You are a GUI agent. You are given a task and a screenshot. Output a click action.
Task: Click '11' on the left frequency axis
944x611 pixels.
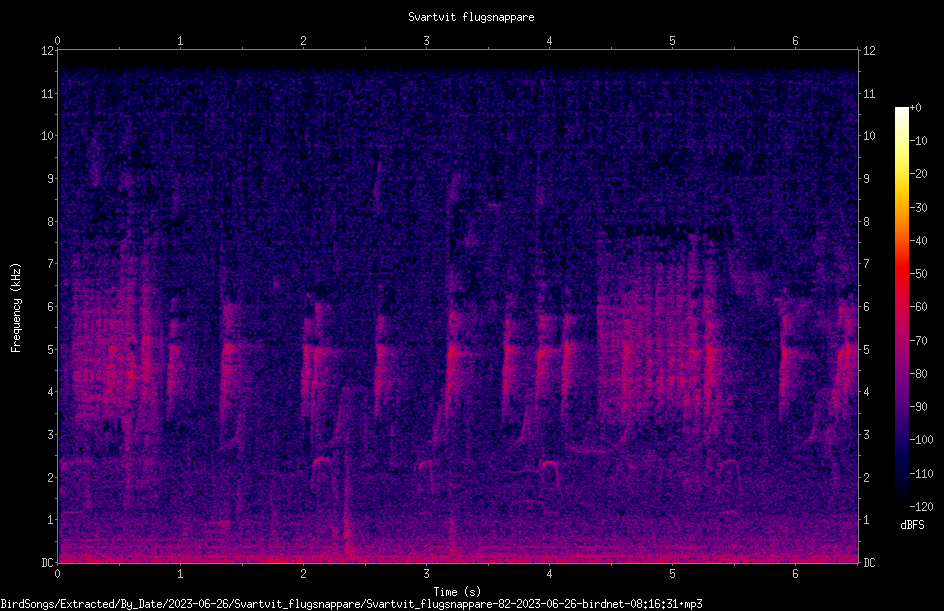47,93
